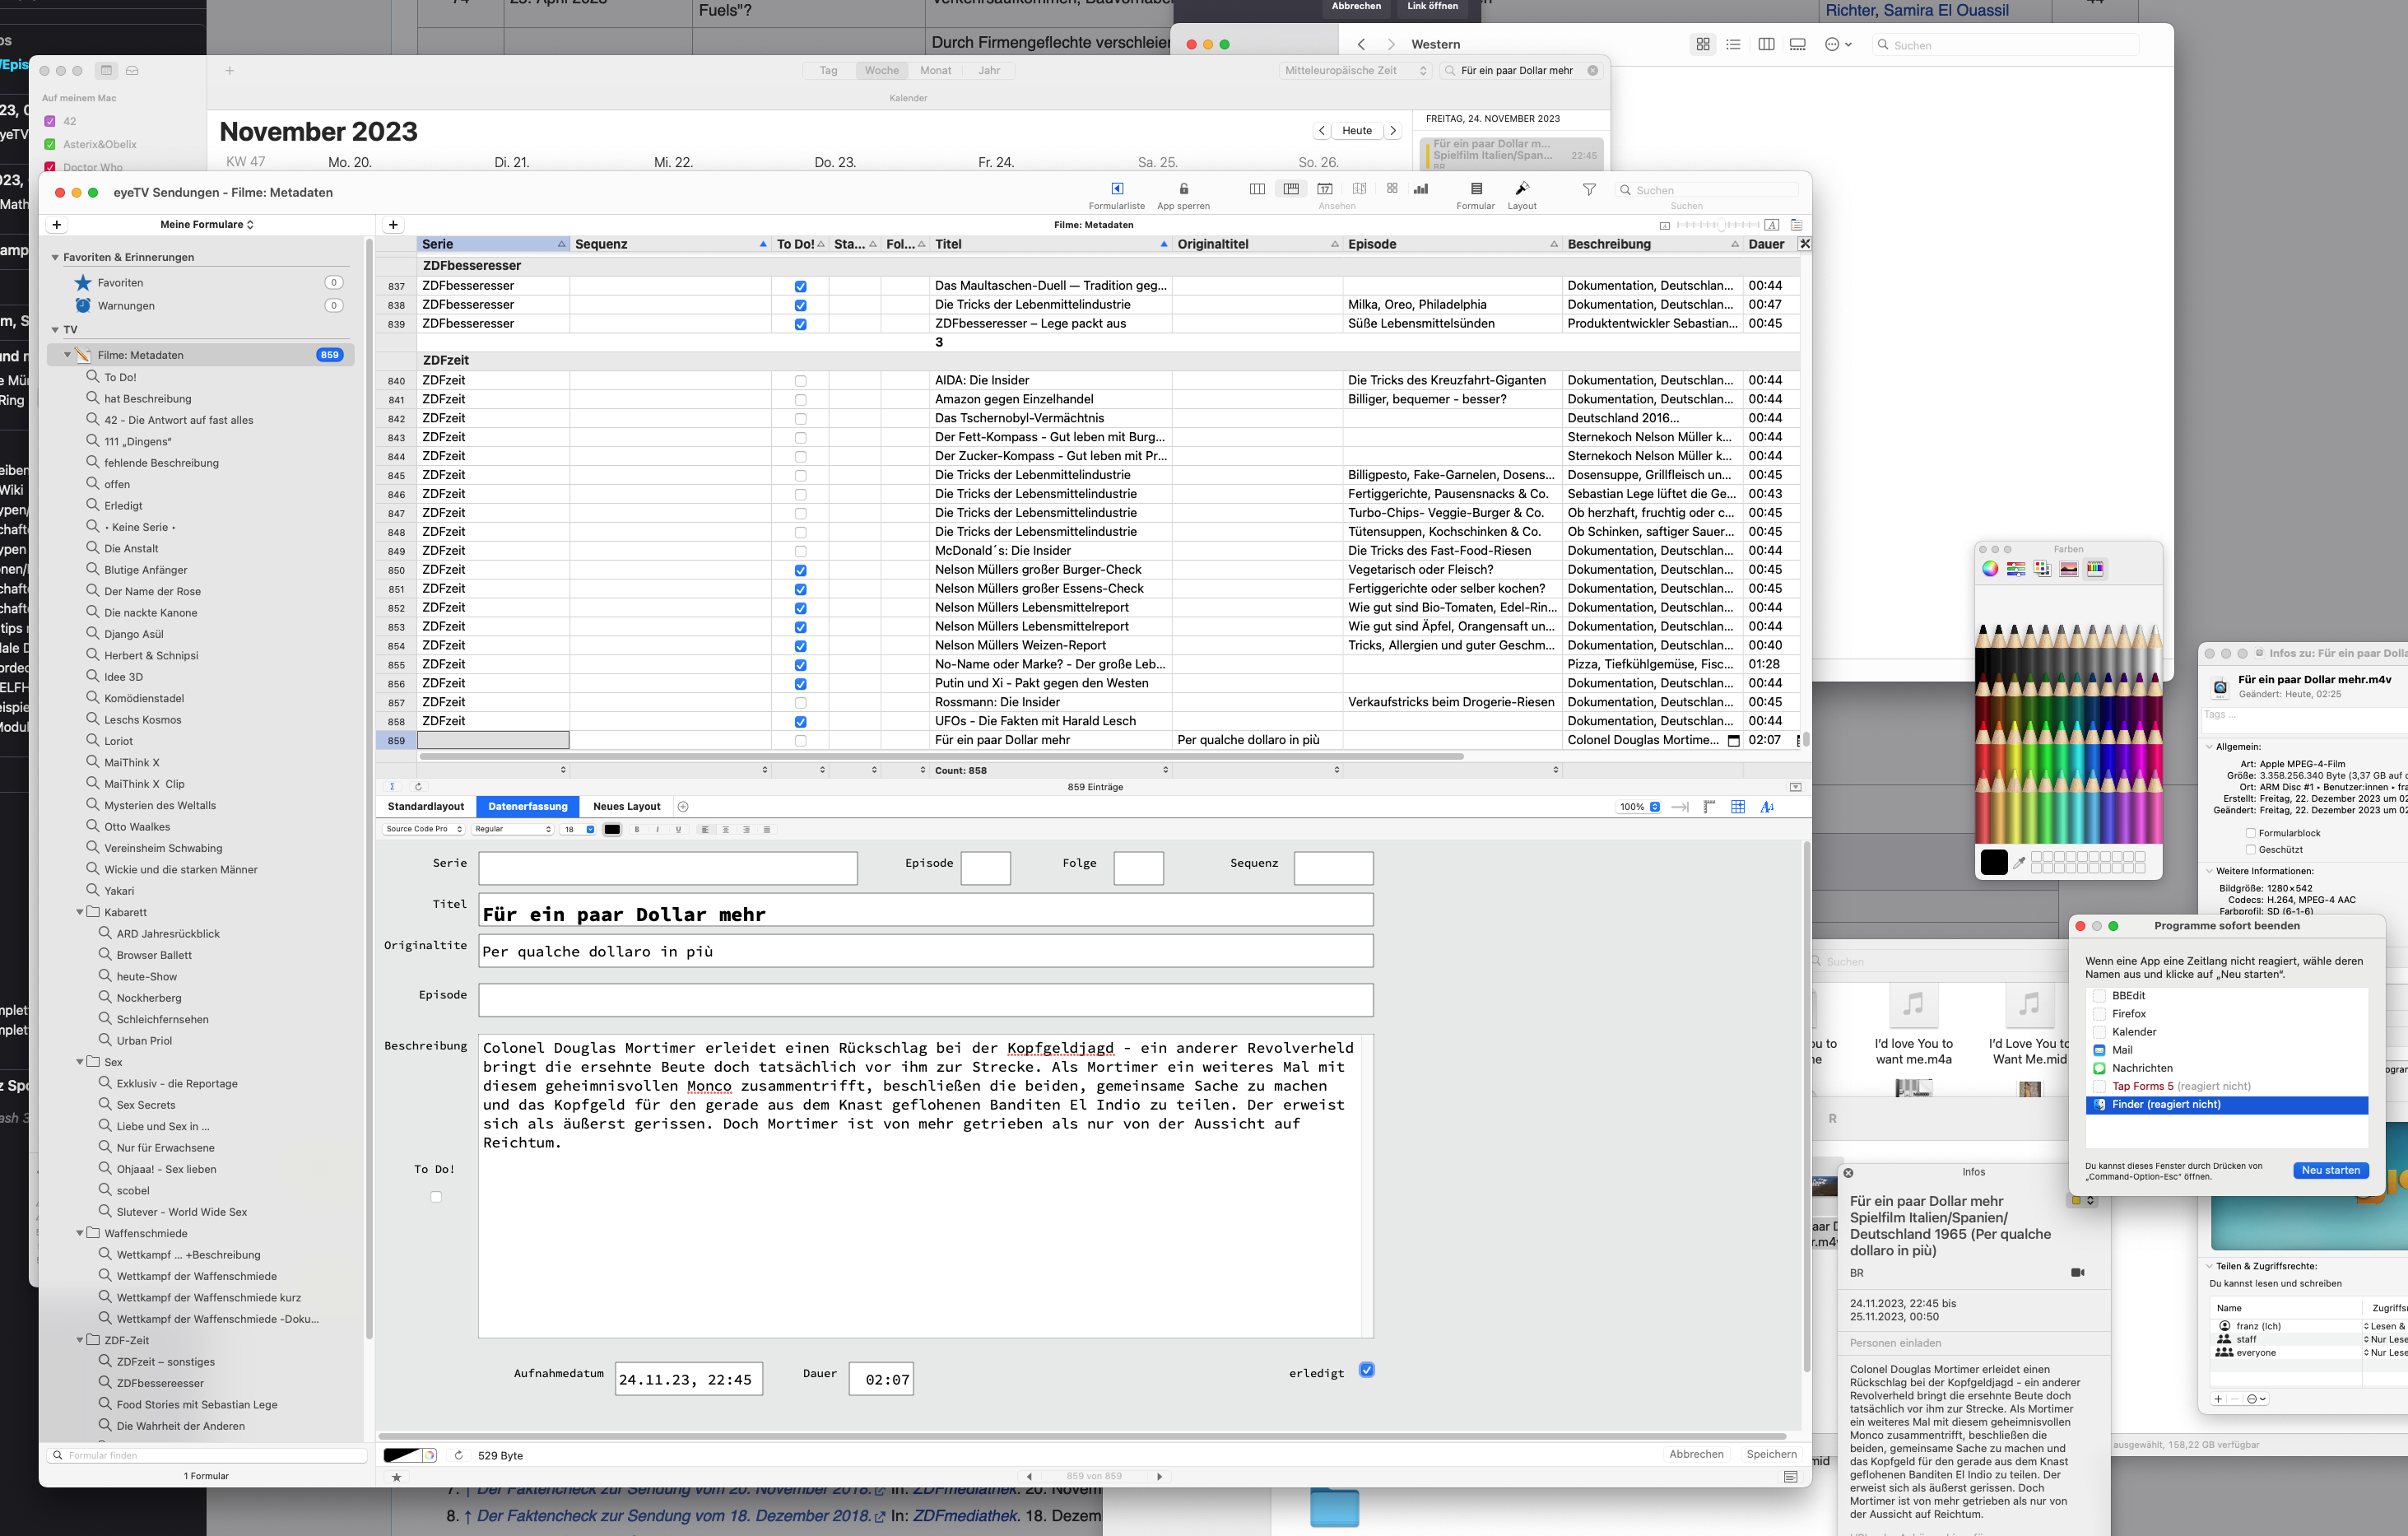The height and width of the screenshot is (1536, 2408).
Task: Switch to the Standardlayout tab
Action: pyautogui.click(x=426, y=807)
